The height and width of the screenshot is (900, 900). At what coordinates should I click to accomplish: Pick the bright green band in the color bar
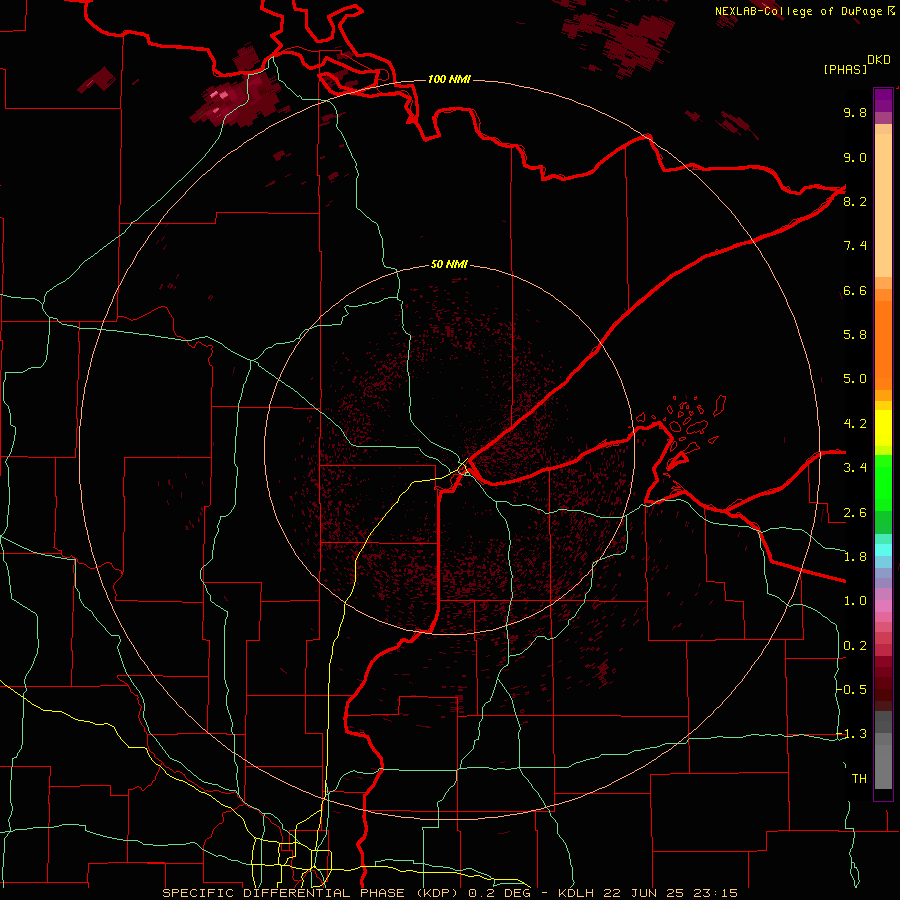pos(883,483)
